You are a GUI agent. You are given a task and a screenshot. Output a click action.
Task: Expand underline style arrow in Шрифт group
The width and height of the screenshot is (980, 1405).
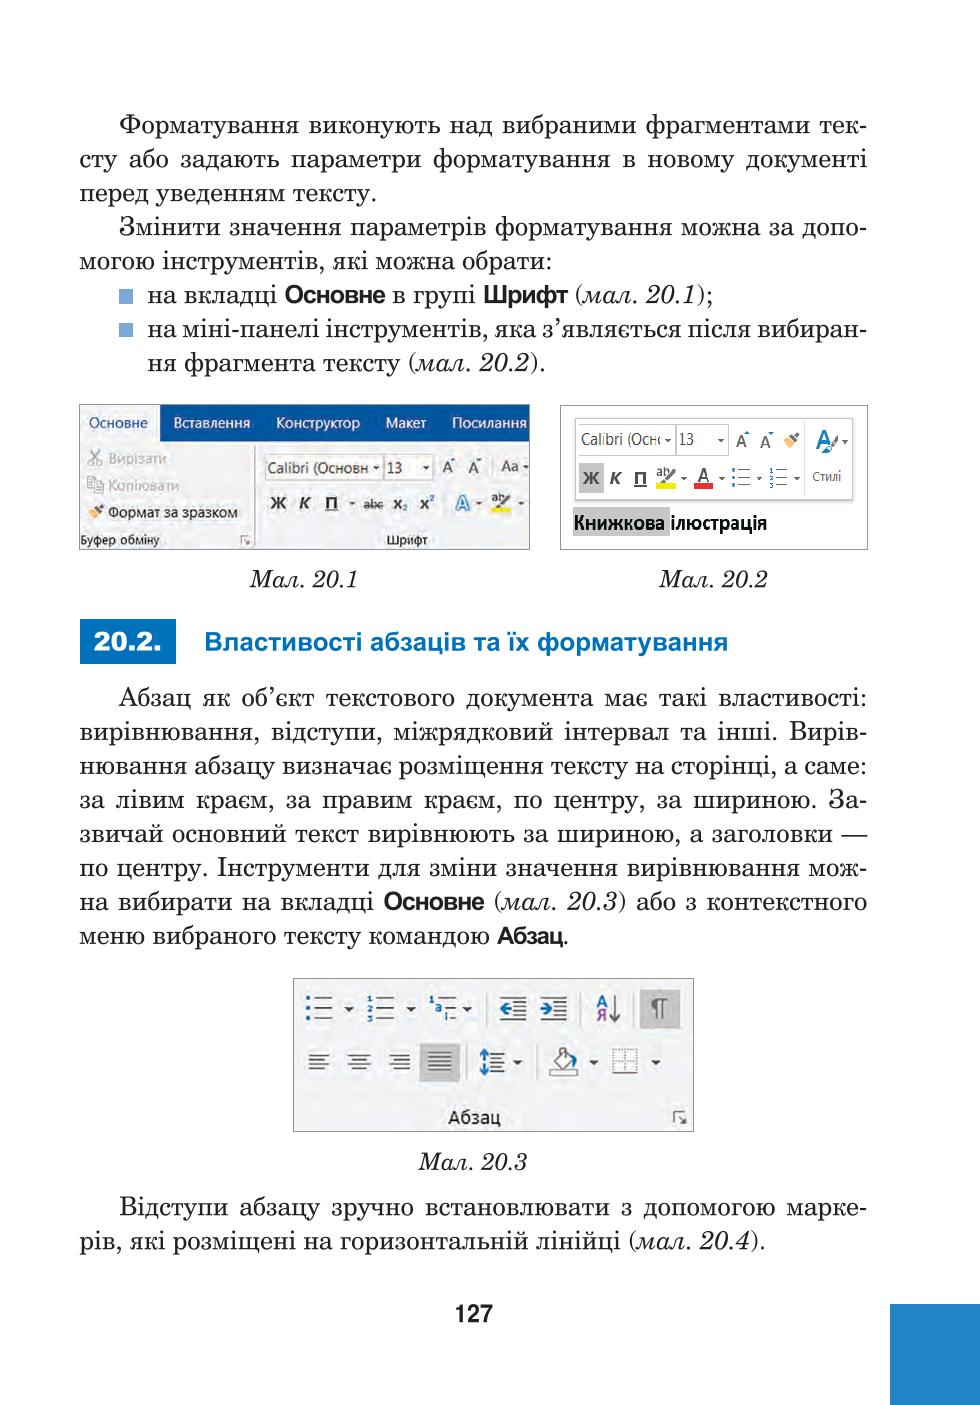[x=350, y=503]
